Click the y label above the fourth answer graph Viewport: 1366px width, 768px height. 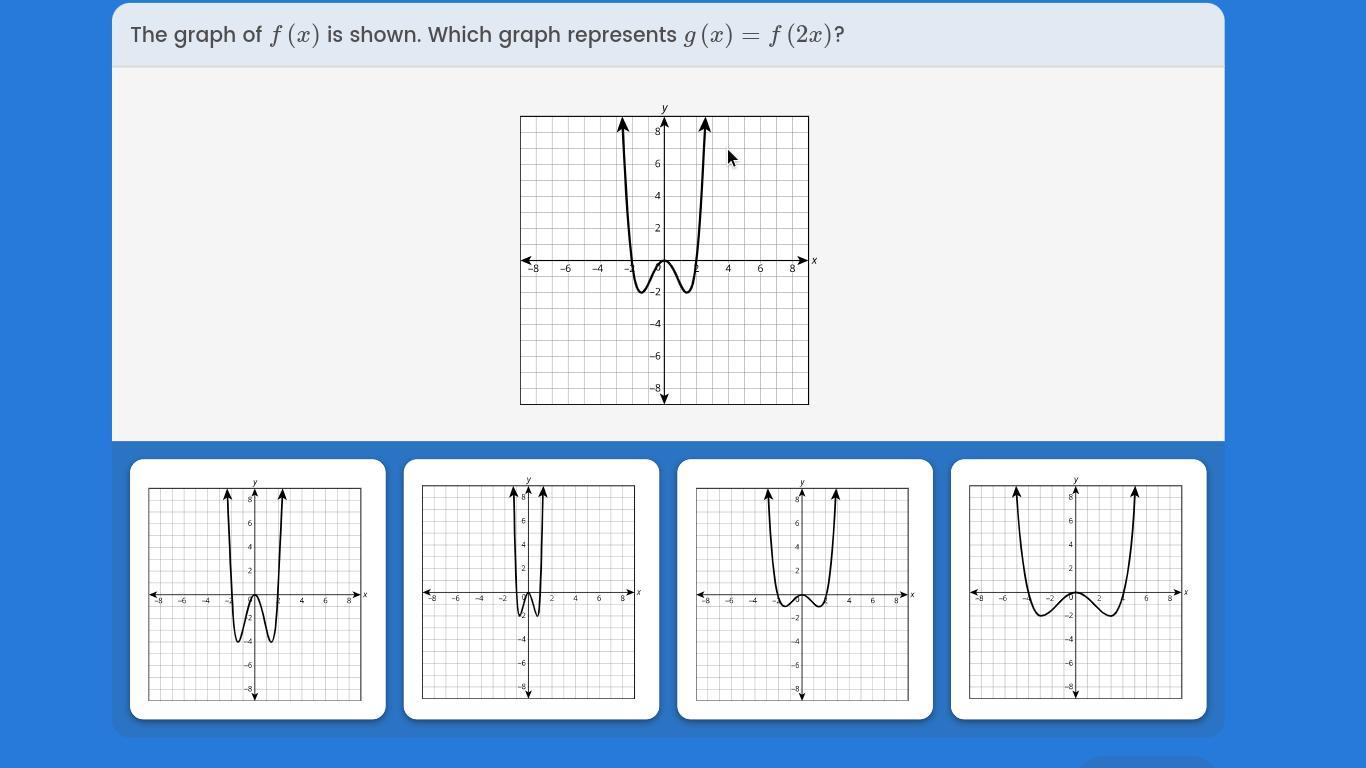(1075, 480)
